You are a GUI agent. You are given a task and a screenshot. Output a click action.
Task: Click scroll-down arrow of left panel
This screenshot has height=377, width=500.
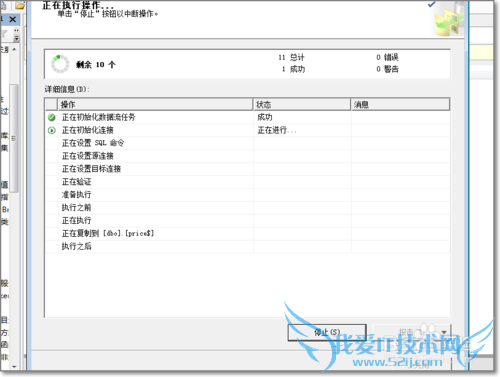pyautogui.click(x=14, y=366)
